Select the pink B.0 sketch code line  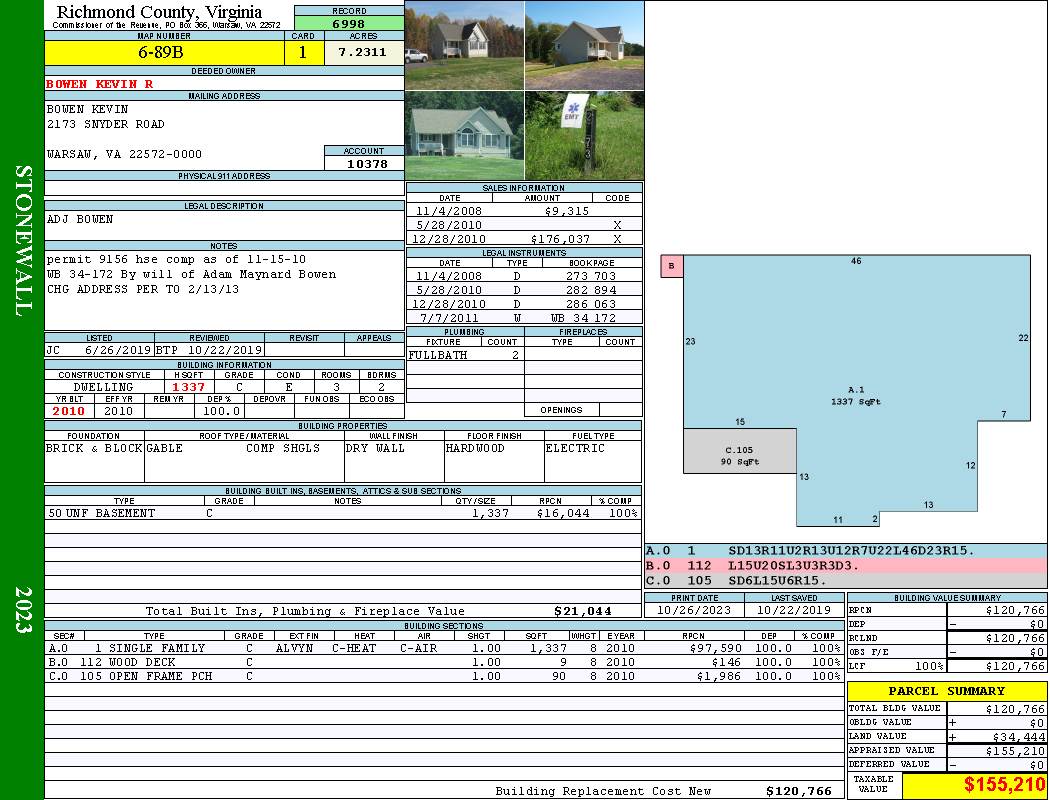(x=845, y=566)
